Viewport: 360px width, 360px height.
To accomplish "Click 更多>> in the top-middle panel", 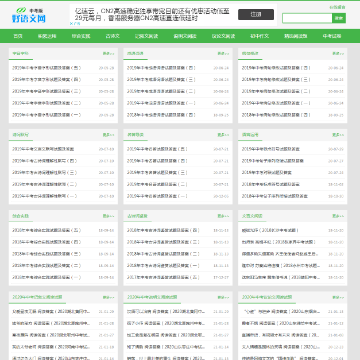I will (x=223, y=53).
